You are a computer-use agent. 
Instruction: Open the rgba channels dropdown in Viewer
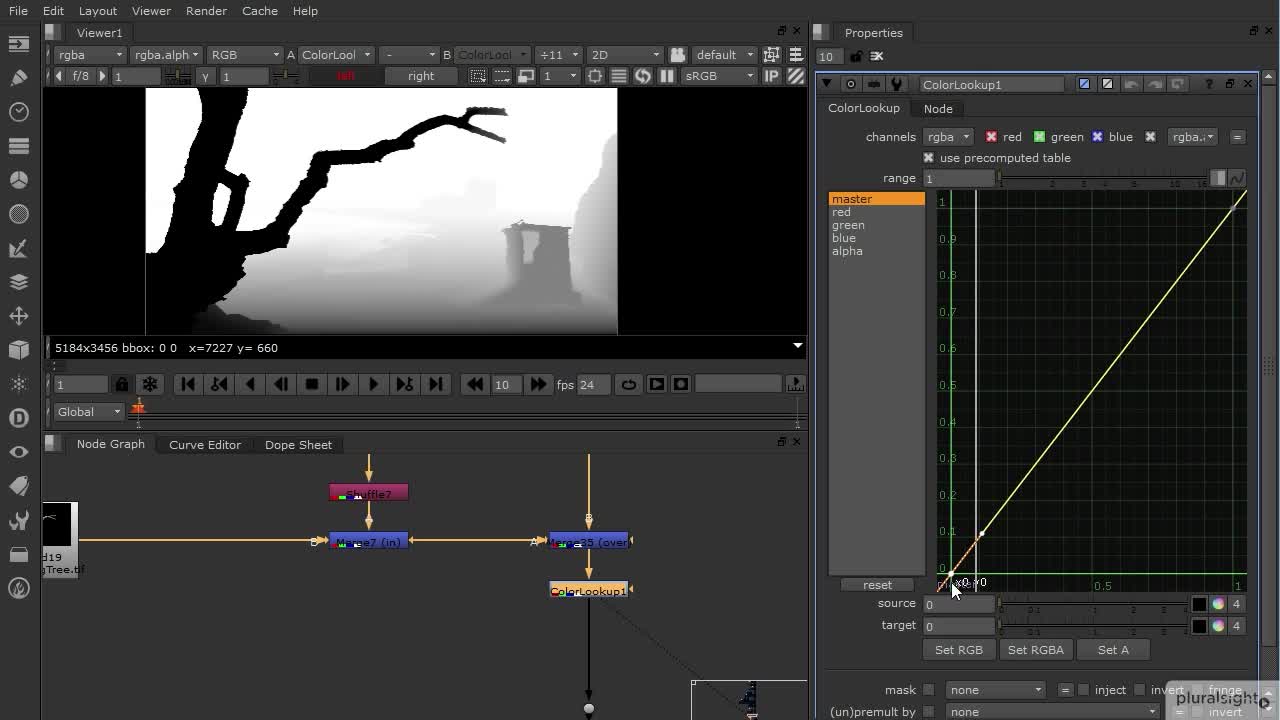[90, 55]
